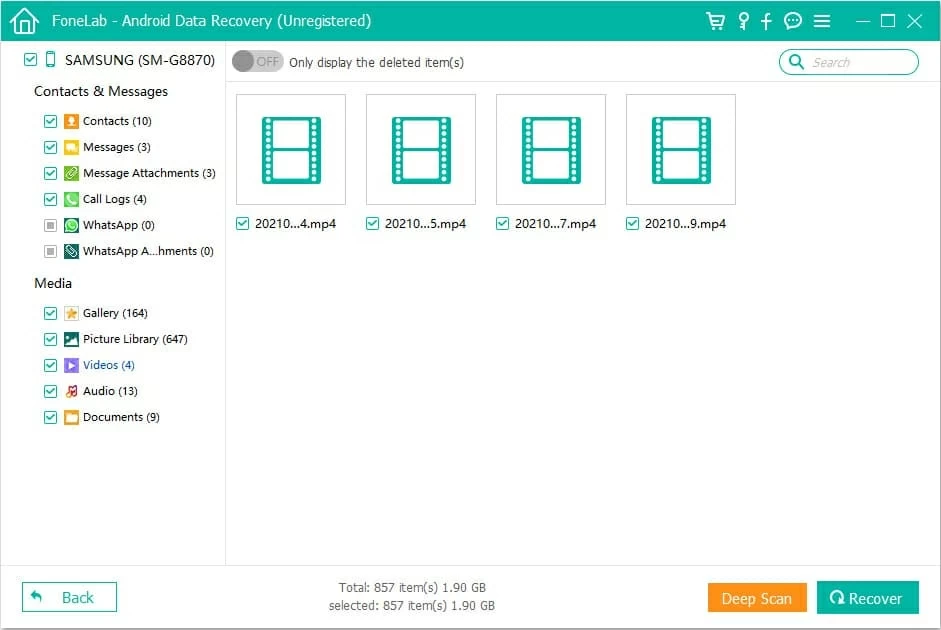Viewport: 941px width, 630px height.
Task: Click the feedback chat bubble icon
Action: point(793,21)
